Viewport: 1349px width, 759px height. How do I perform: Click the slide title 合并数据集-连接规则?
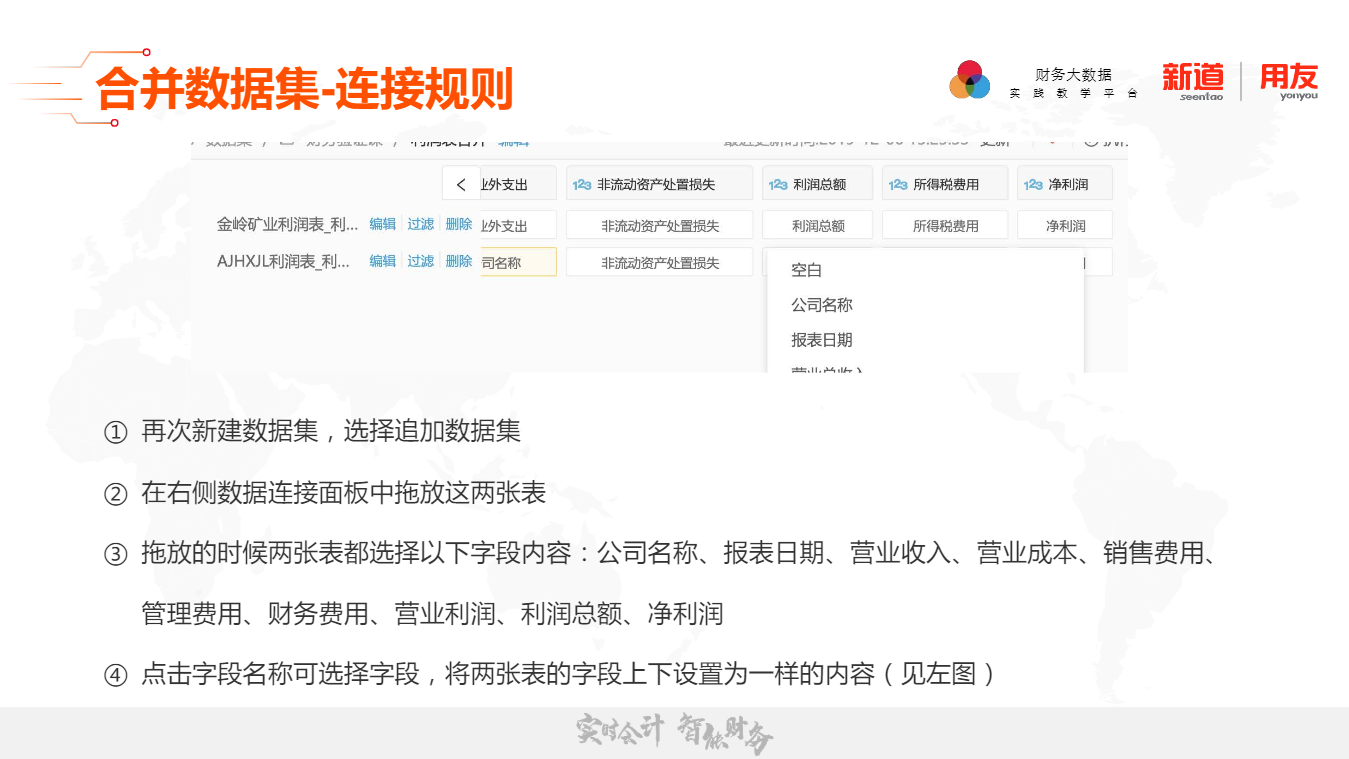coord(305,89)
